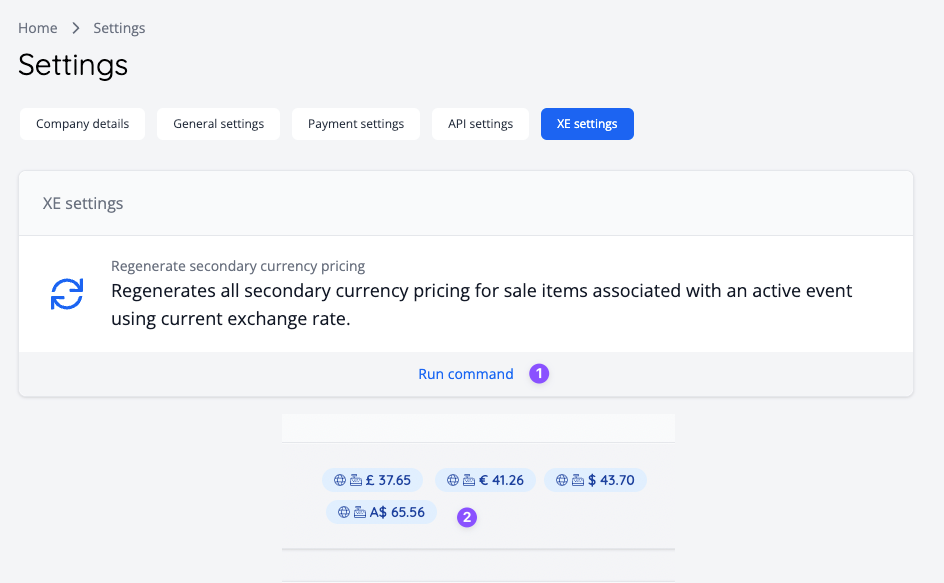The width and height of the screenshot is (944, 583).
Task: Open the General settings tab
Action: tap(218, 123)
